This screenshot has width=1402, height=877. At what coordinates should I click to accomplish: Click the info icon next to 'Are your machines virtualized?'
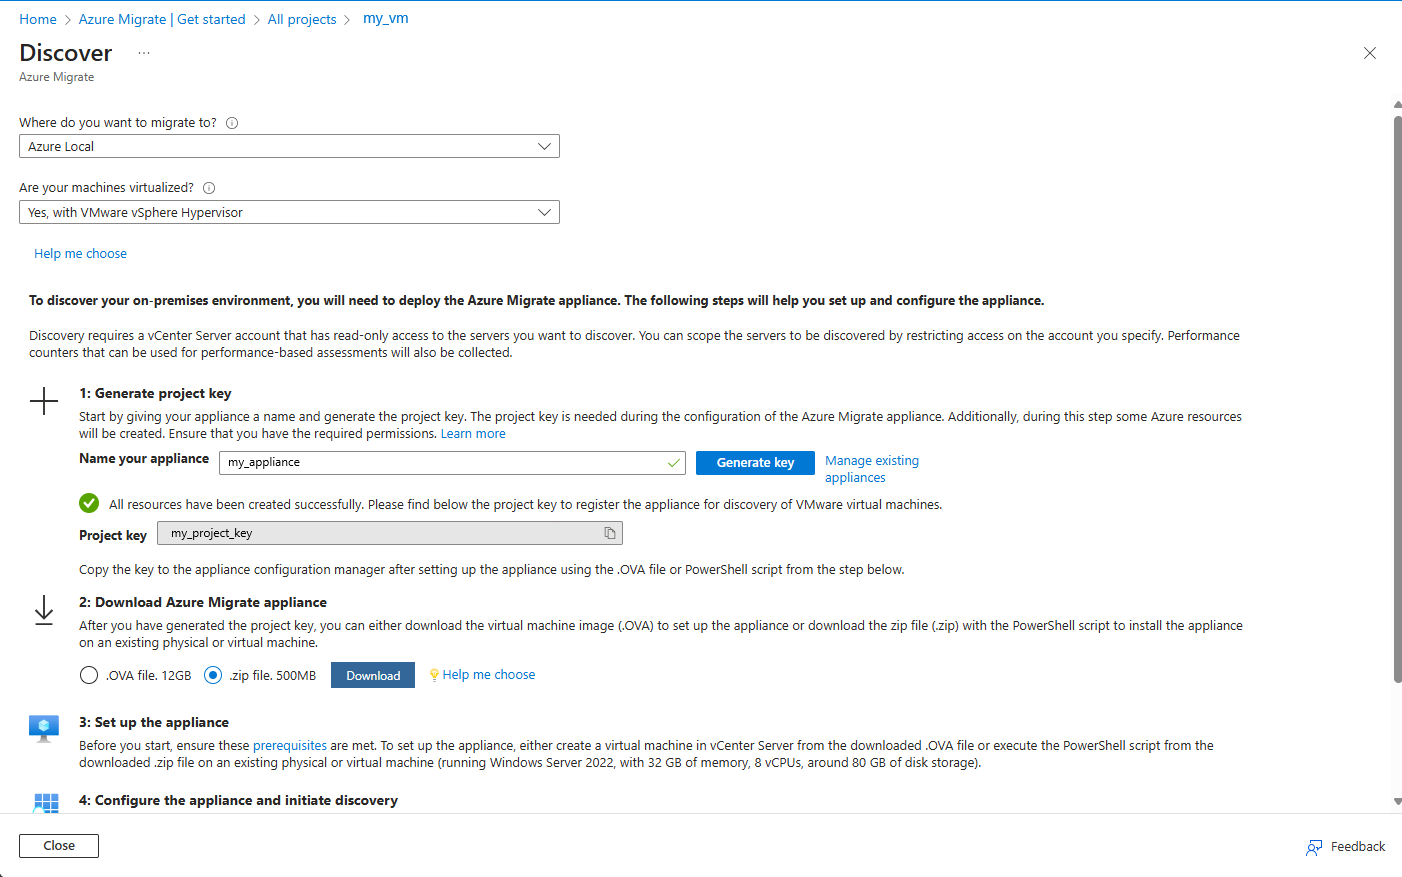click(x=209, y=187)
